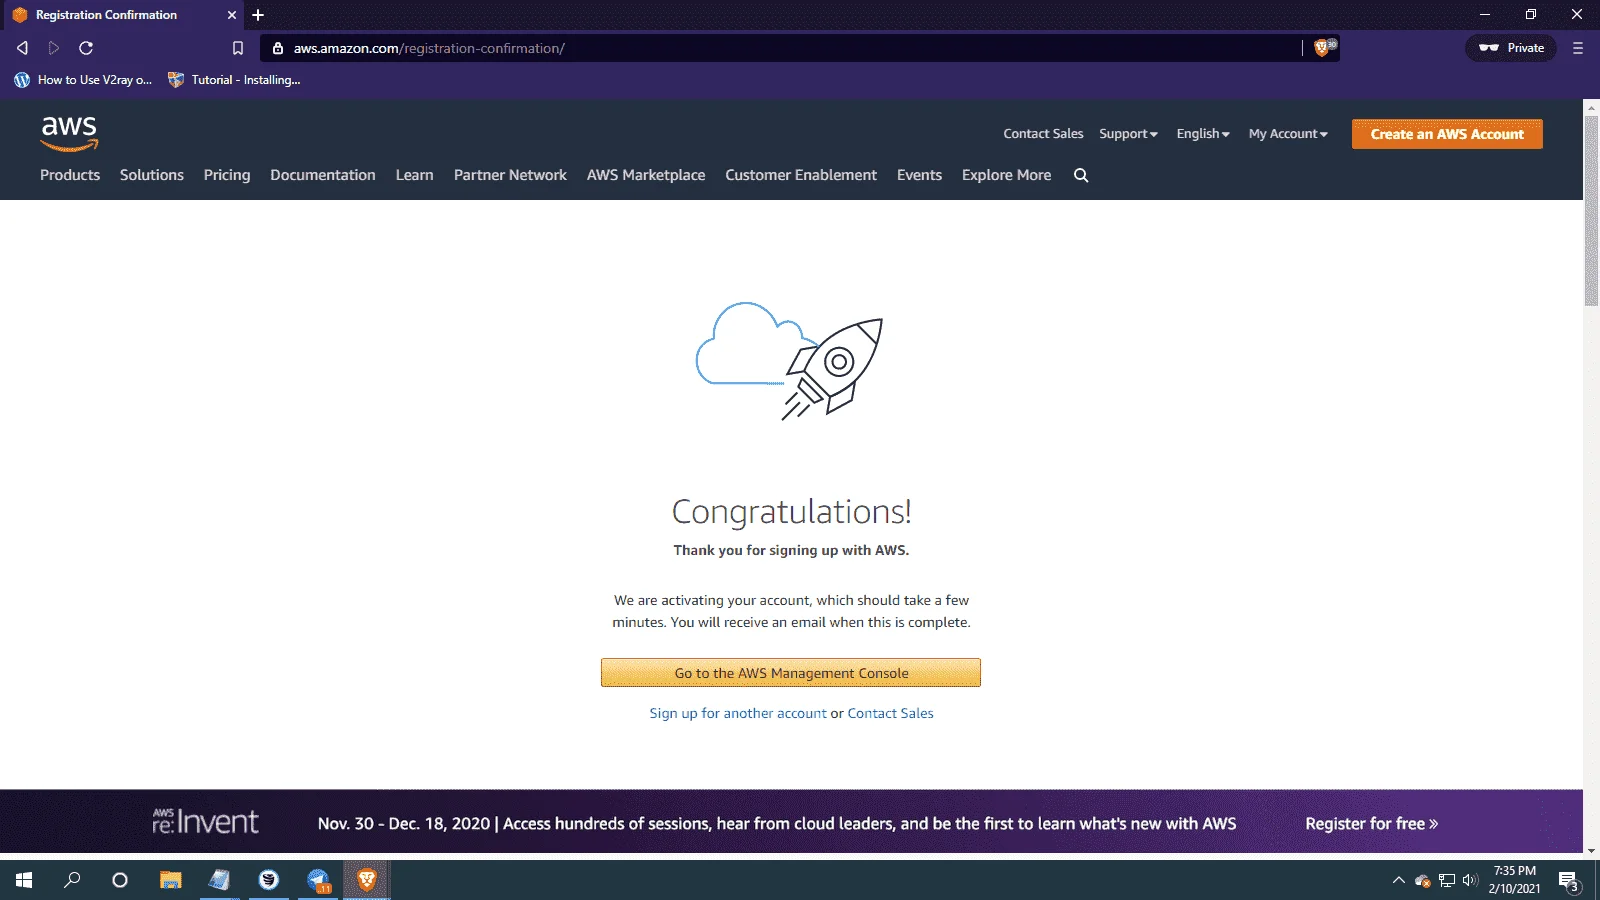Bookmark this page using the bookmark icon
Image resolution: width=1600 pixels, height=900 pixels.
tap(238, 48)
